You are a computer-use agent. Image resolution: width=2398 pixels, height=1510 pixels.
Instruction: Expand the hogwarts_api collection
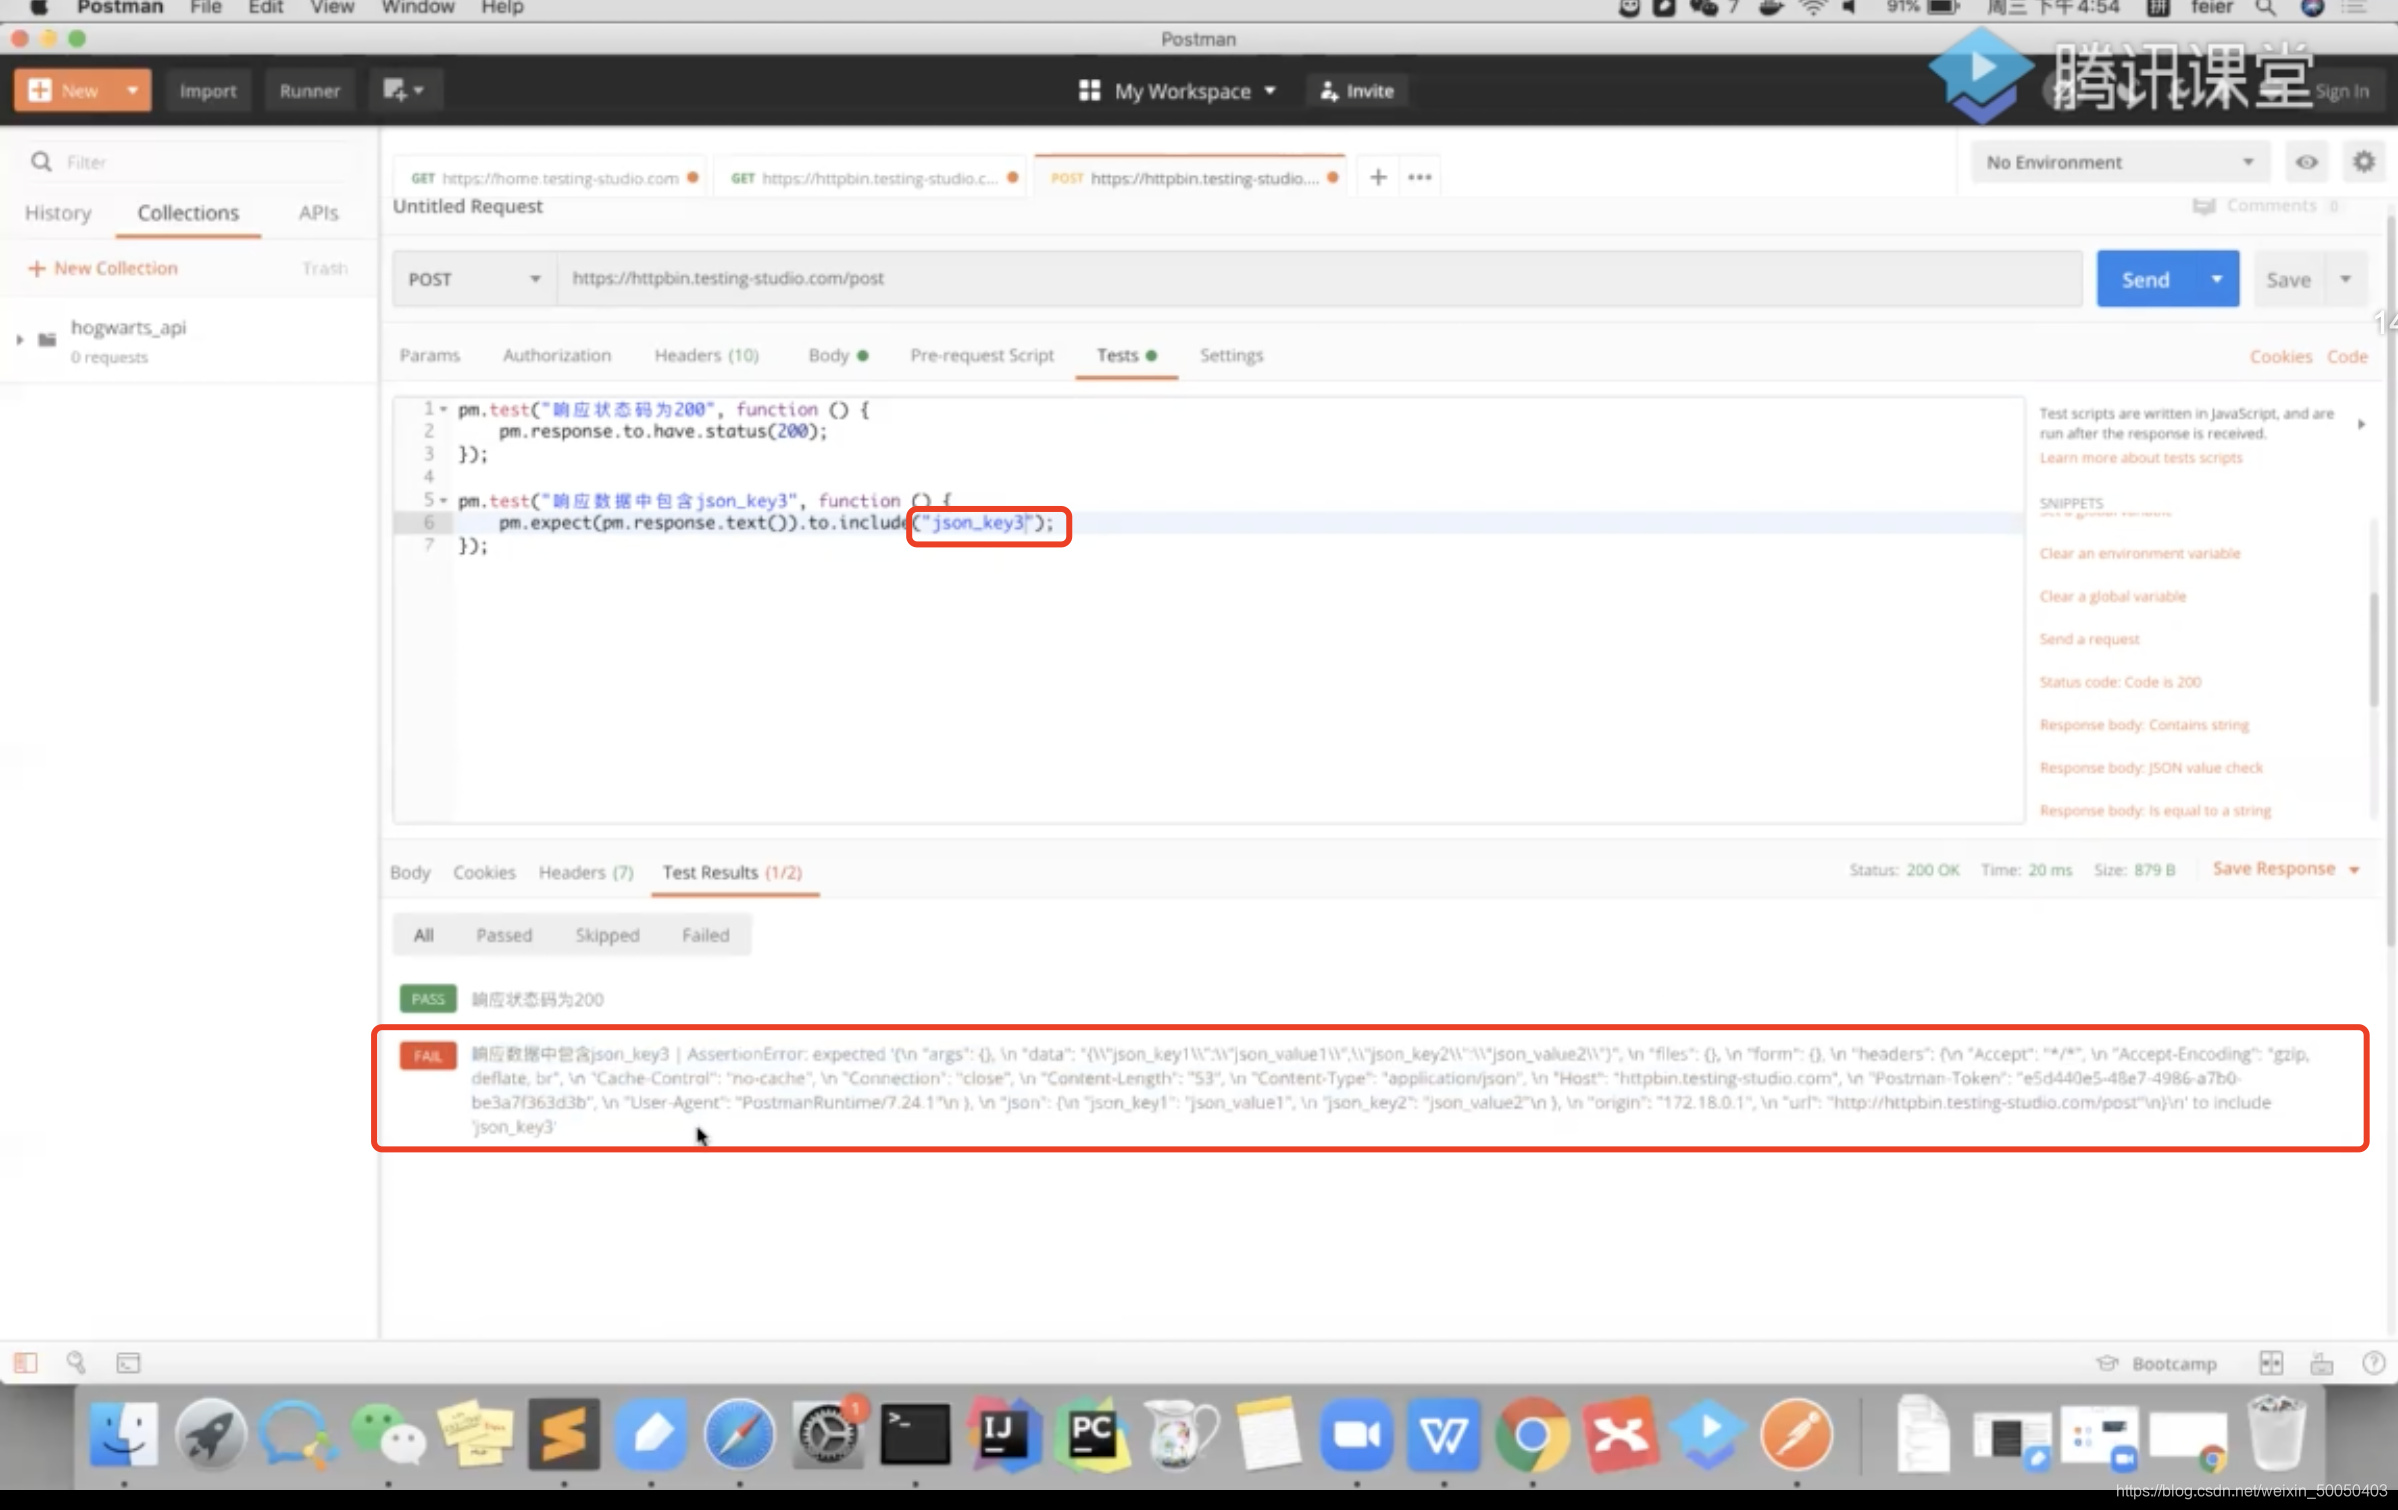[x=20, y=340]
